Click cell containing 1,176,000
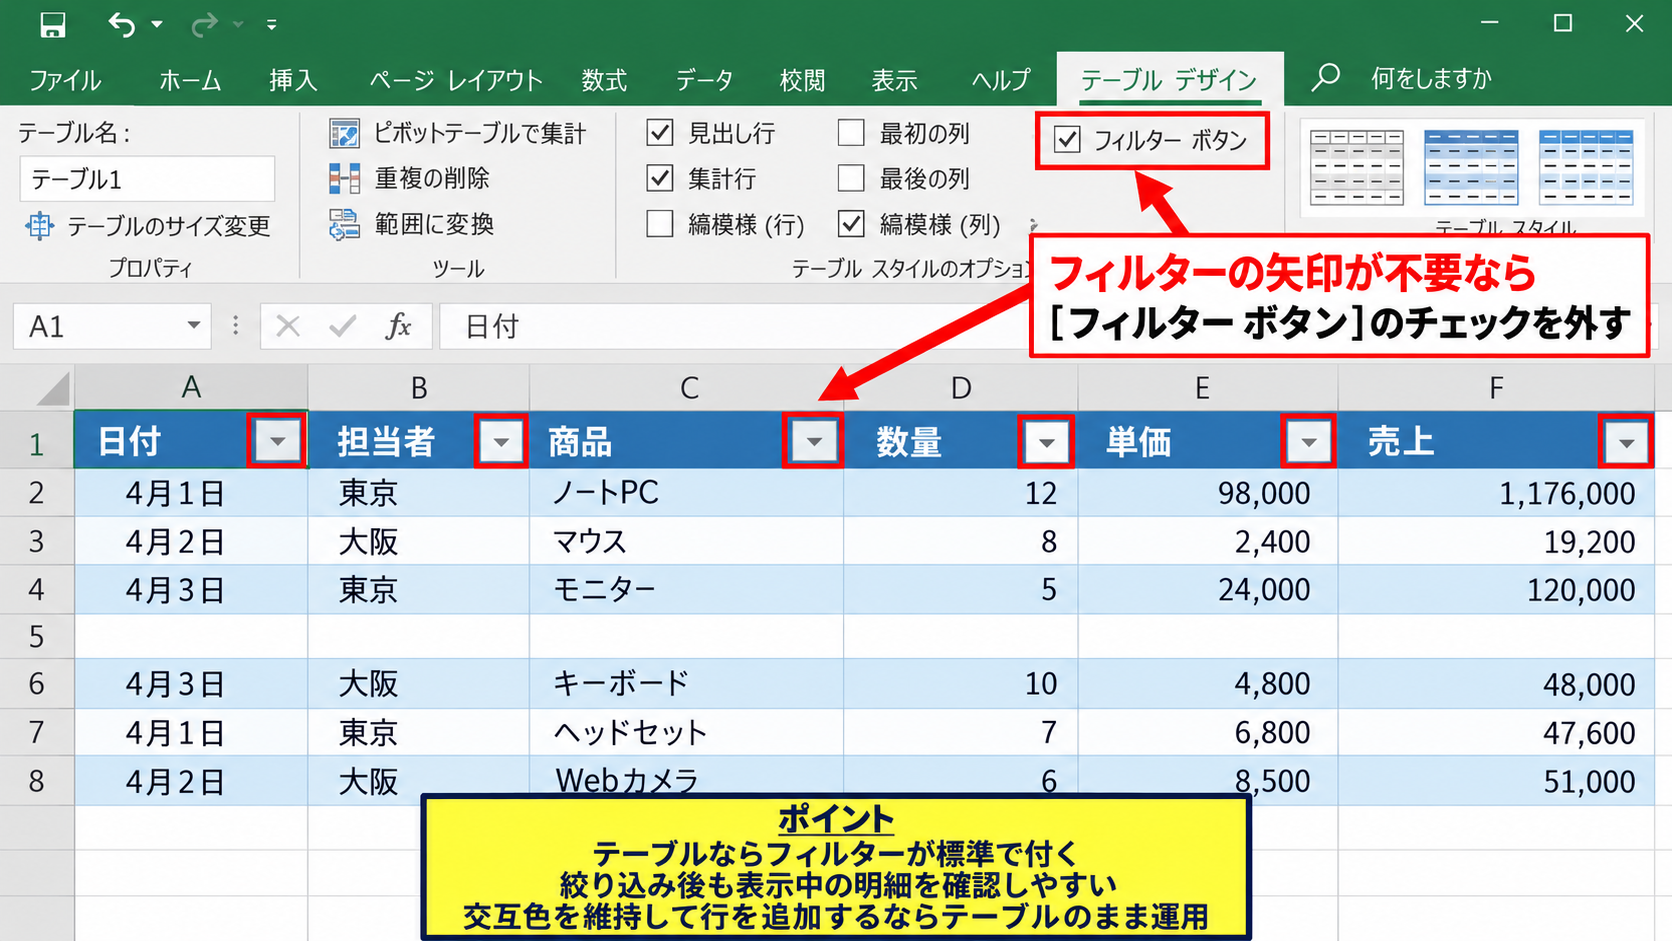The height and width of the screenshot is (941, 1672). click(x=1496, y=493)
